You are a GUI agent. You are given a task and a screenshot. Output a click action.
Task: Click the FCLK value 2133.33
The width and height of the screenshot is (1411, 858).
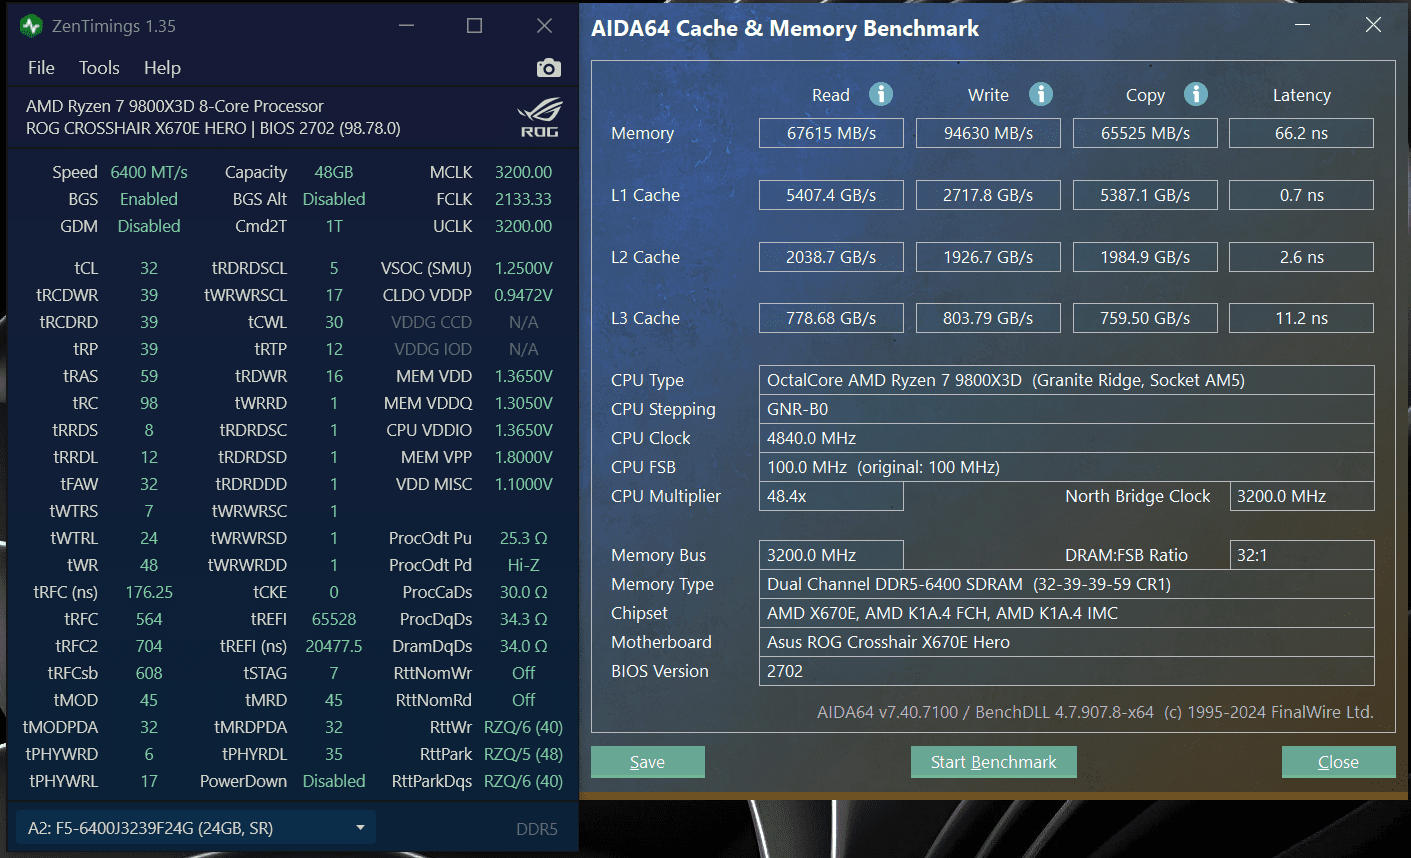click(x=523, y=199)
